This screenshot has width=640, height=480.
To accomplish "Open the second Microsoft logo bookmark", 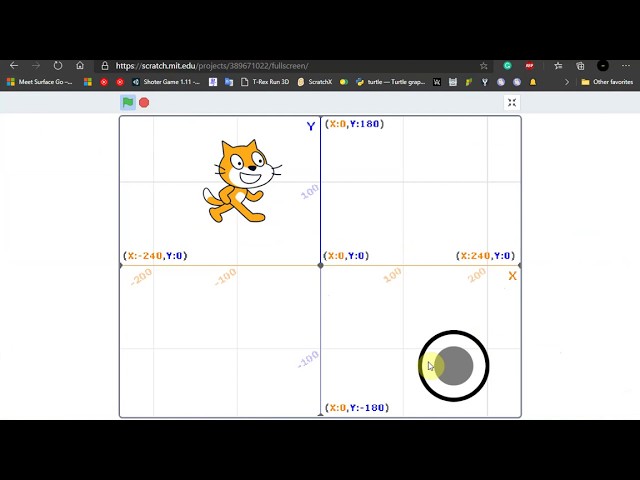I will 88,82.
